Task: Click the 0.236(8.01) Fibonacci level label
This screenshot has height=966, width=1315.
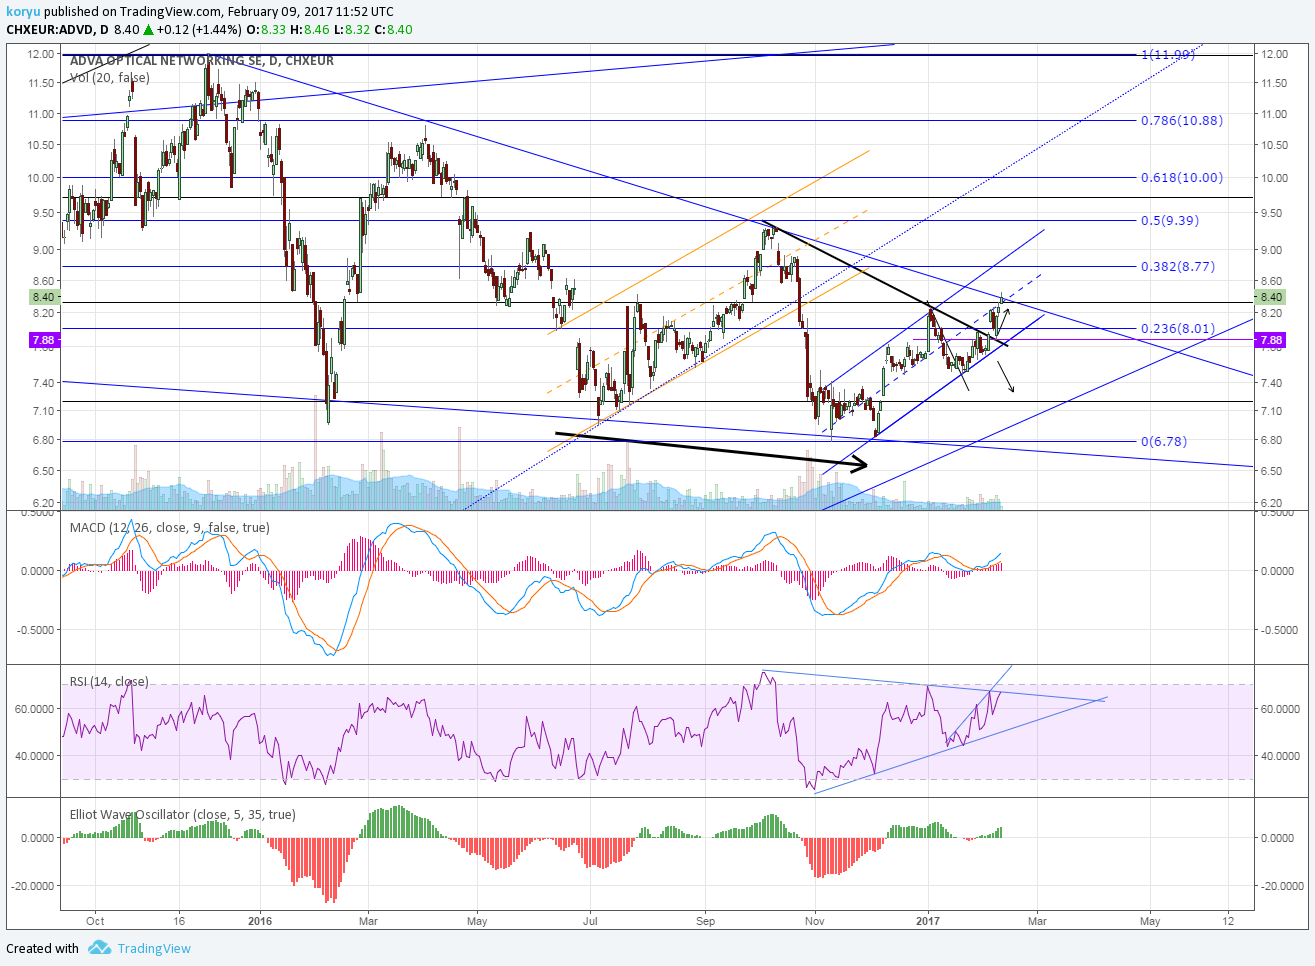Action: (1178, 328)
